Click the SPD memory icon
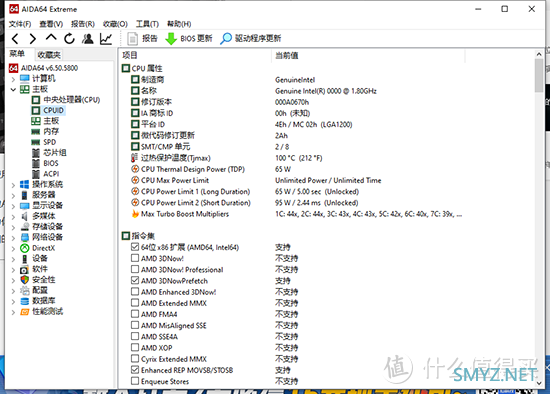The width and height of the screenshot is (550, 394). 35,142
